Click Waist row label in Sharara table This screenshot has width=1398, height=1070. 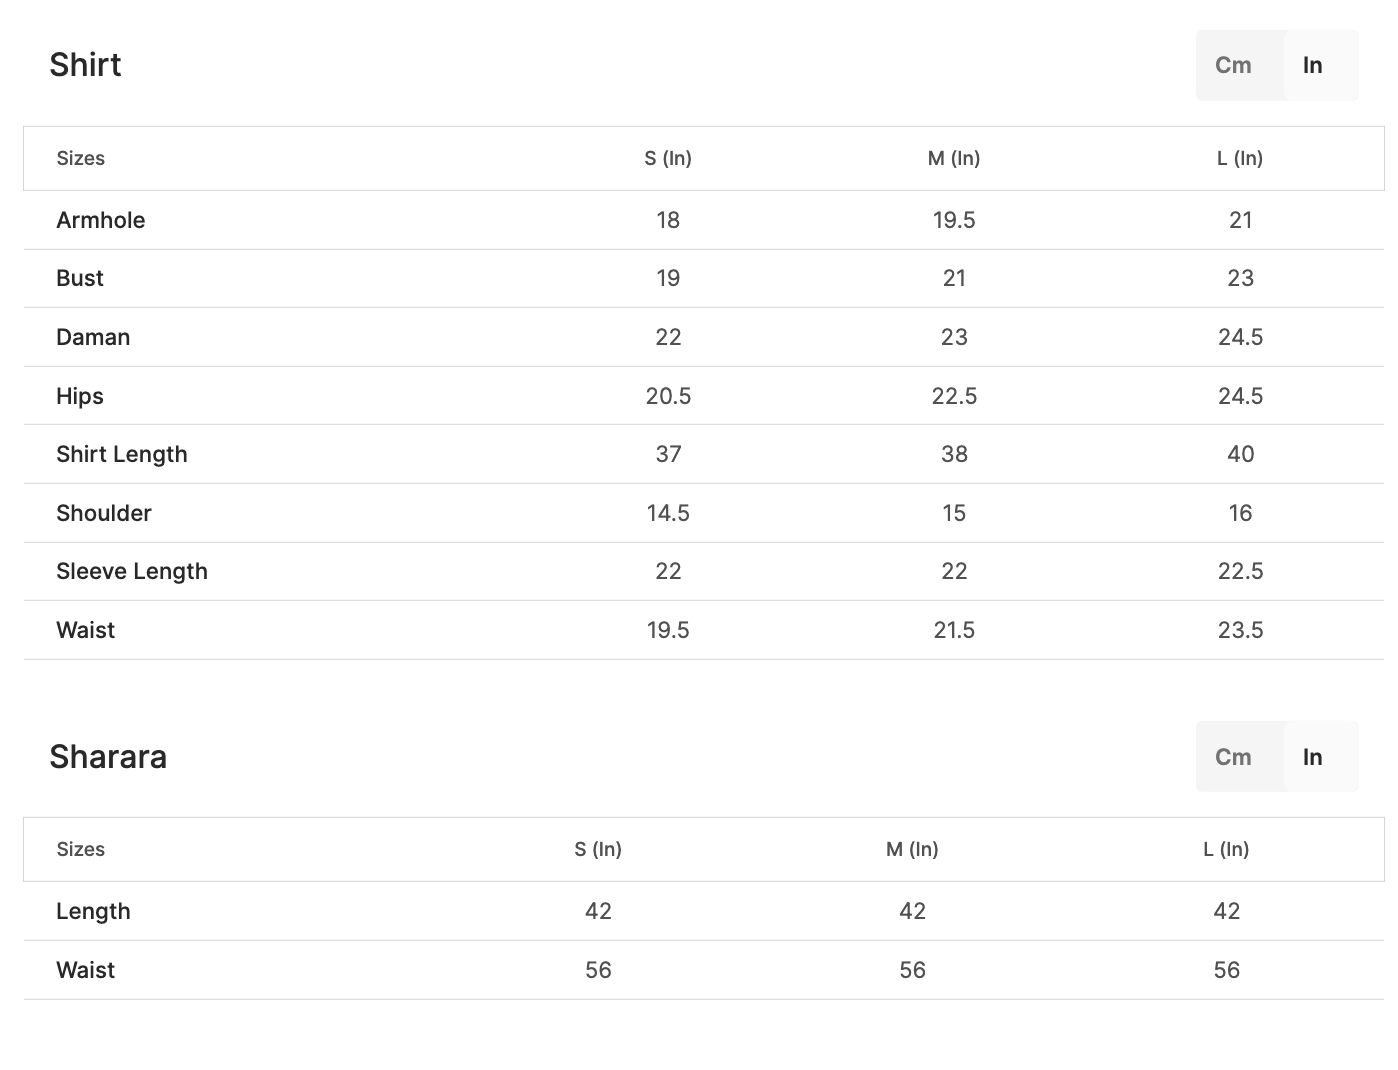click(x=86, y=970)
